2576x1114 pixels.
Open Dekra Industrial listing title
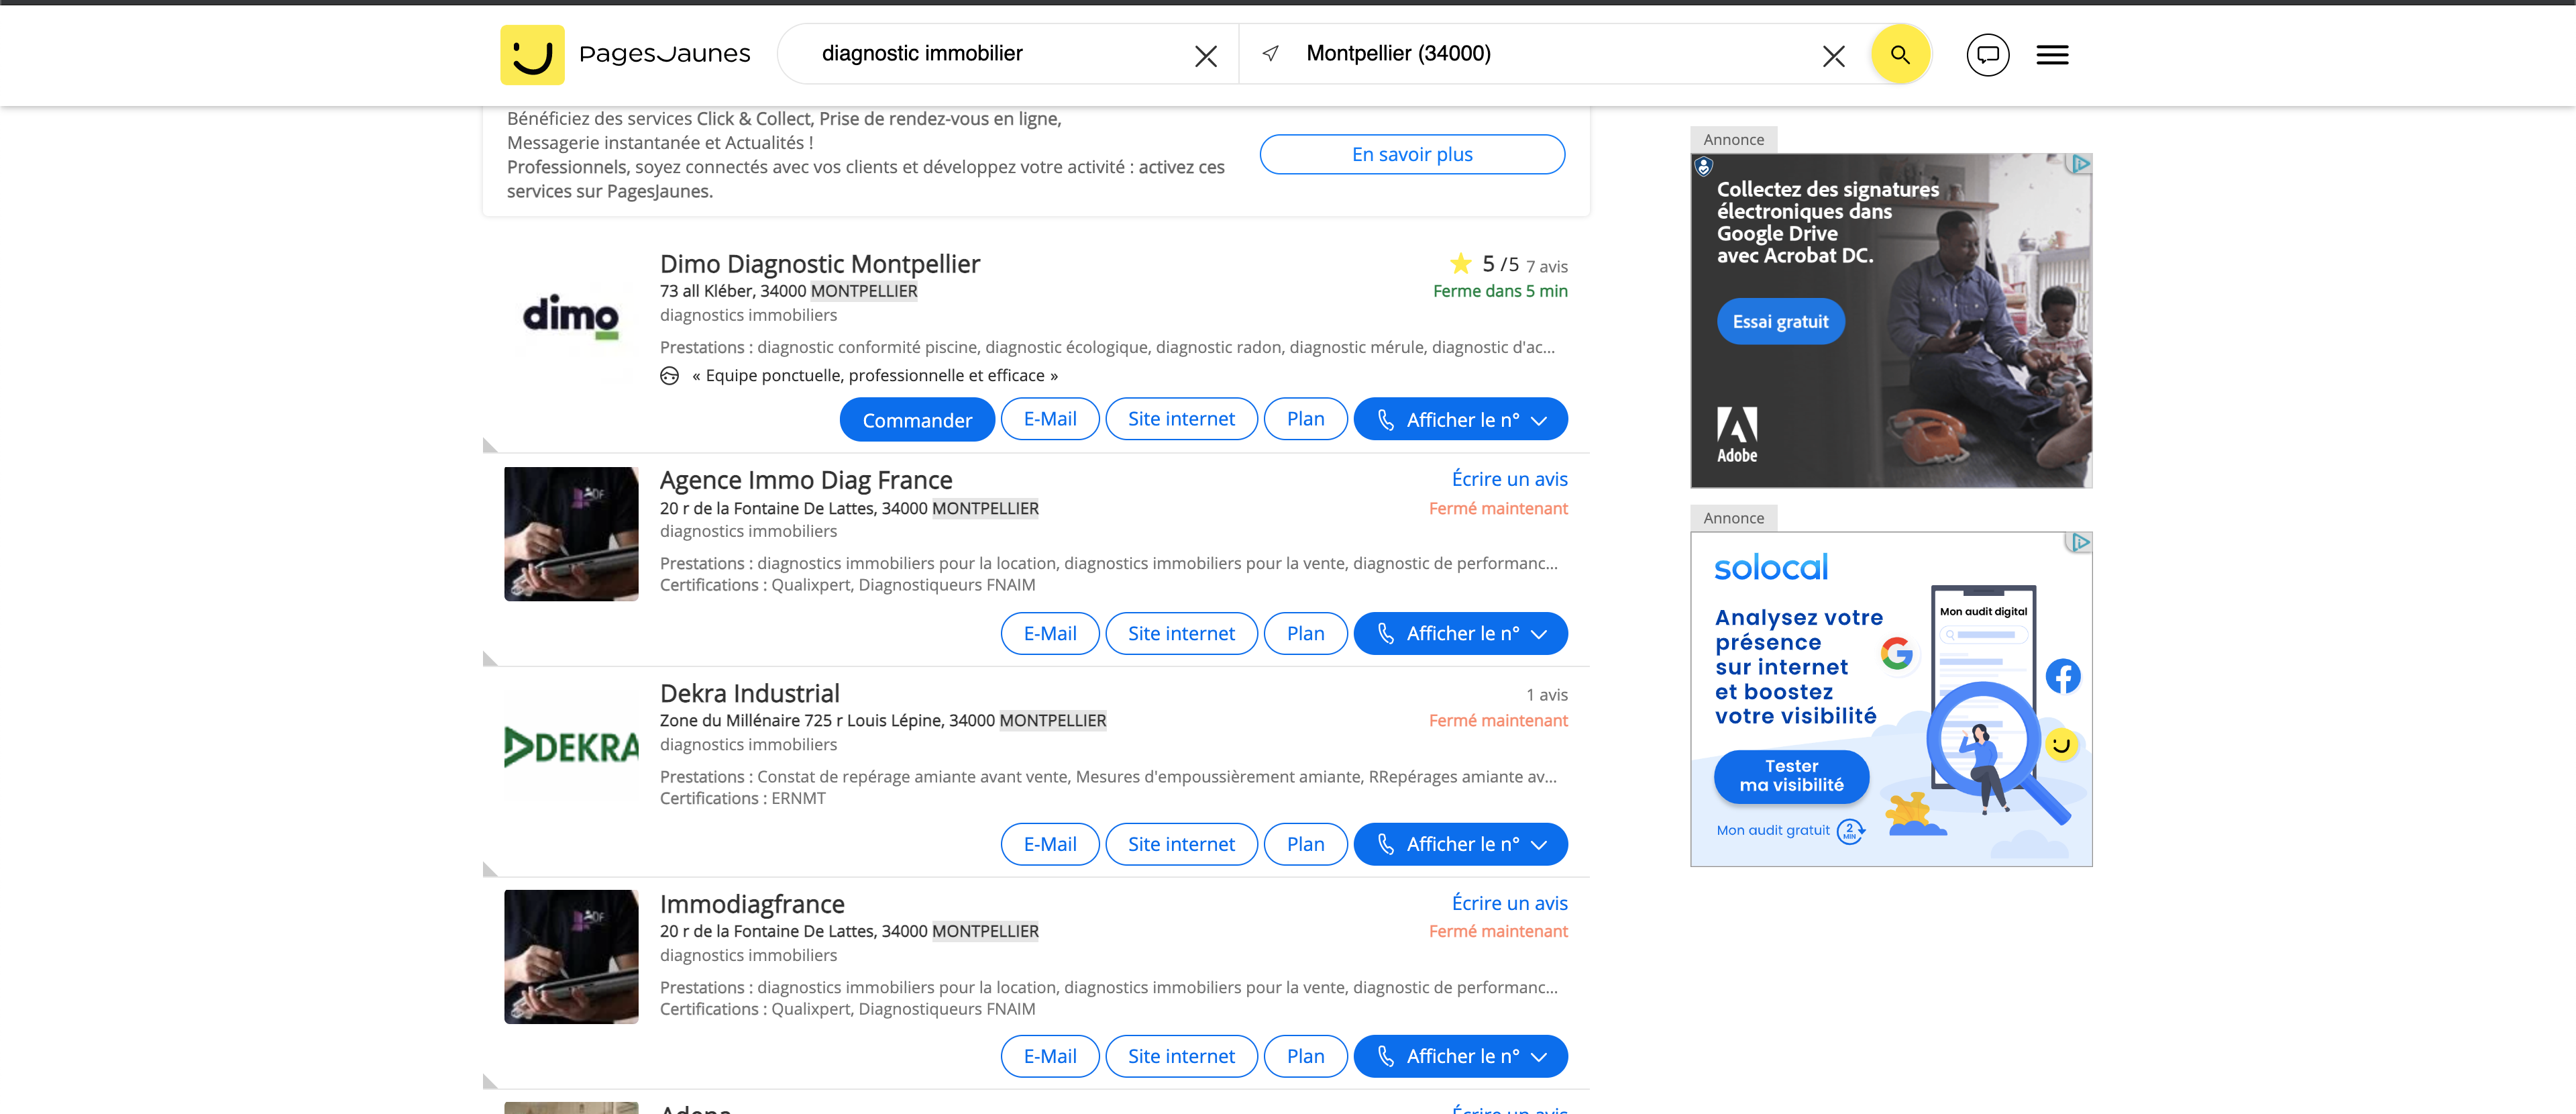[750, 693]
